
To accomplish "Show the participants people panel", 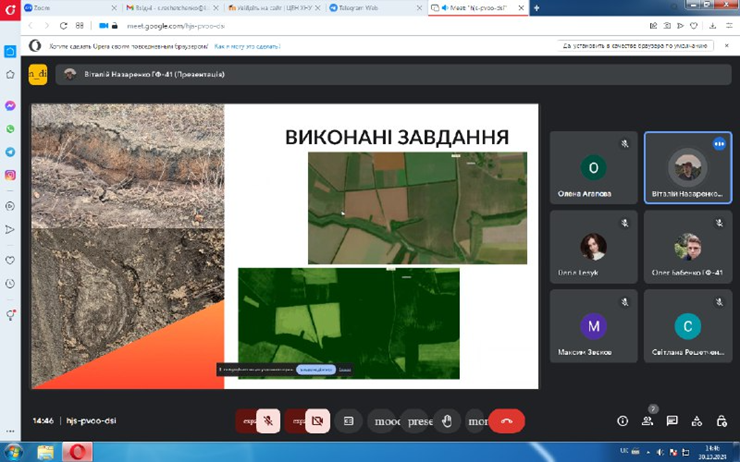I will [x=648, y=421].
